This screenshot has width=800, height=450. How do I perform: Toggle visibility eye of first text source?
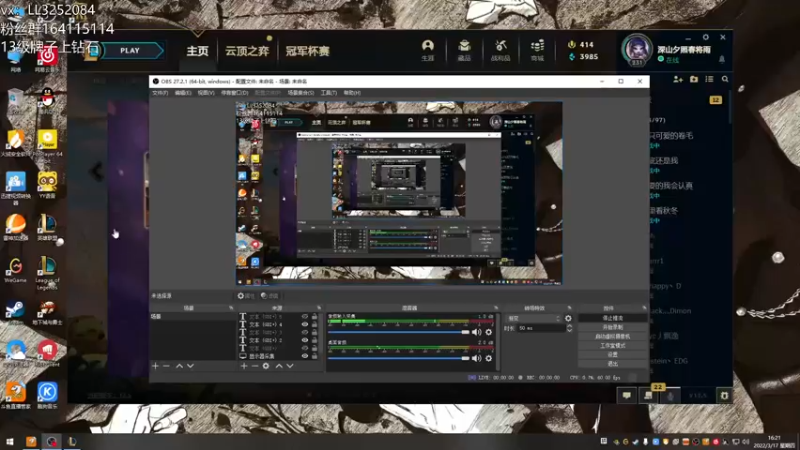point(305,317)
